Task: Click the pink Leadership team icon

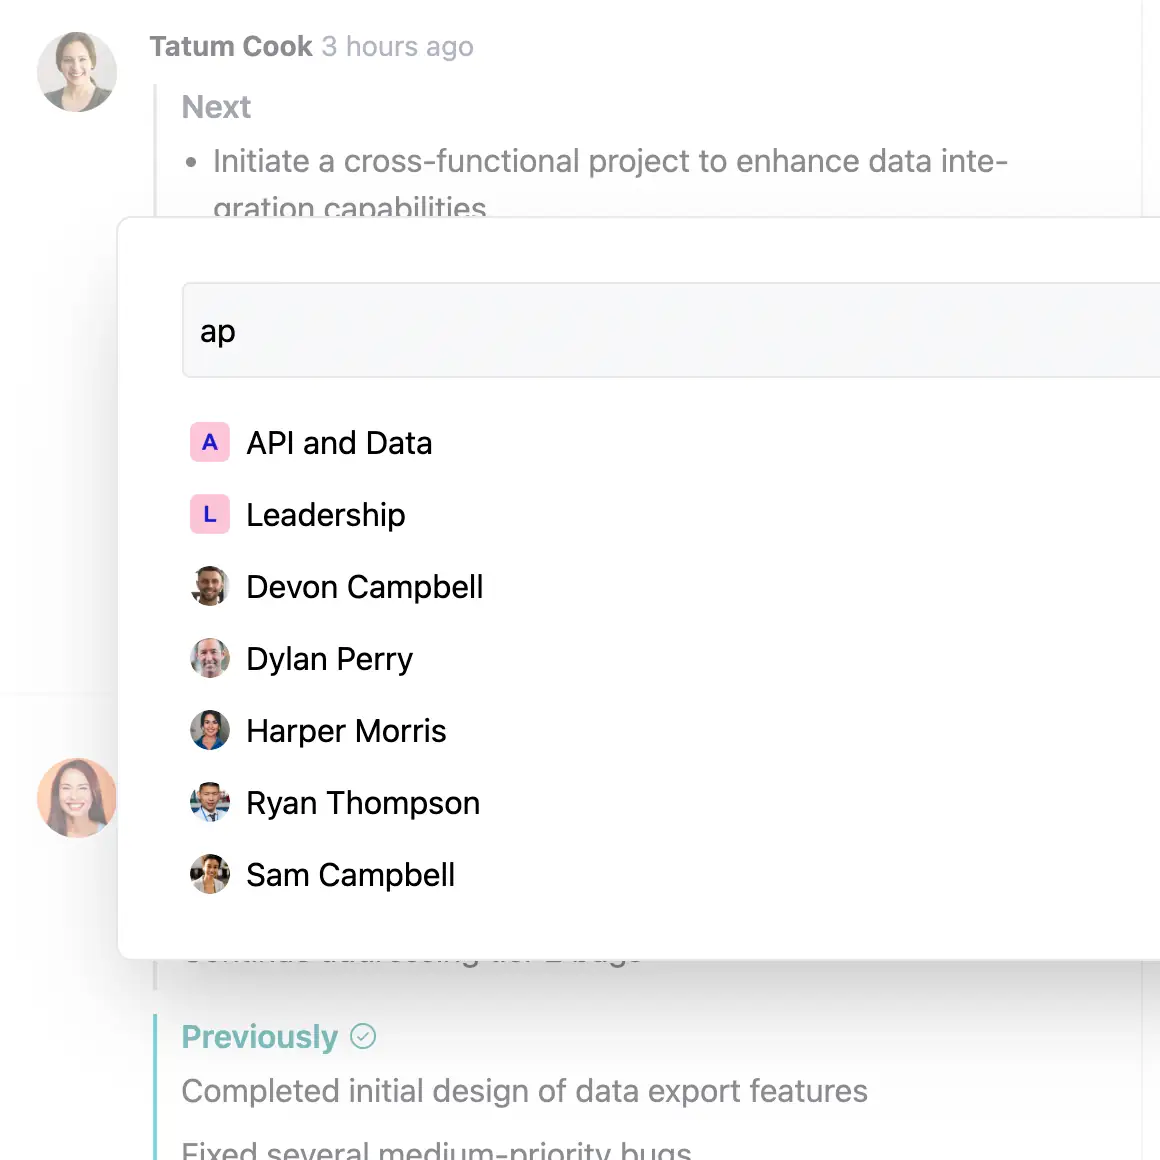Action: (x=210, y=514)
